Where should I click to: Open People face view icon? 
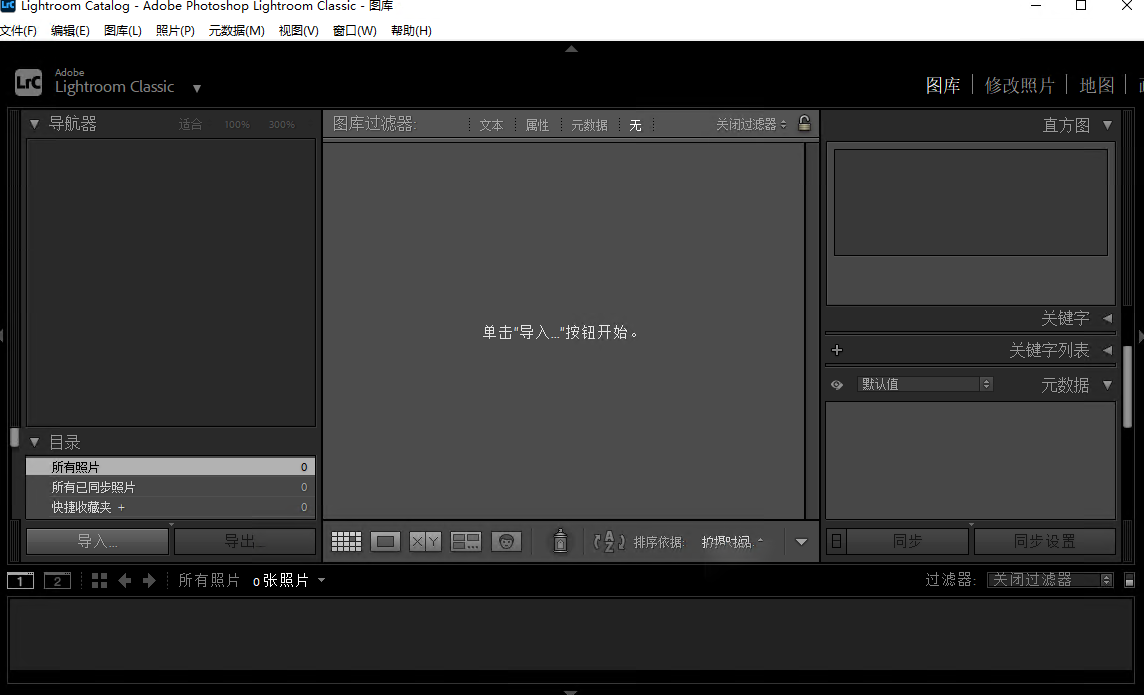click(506, 542)
